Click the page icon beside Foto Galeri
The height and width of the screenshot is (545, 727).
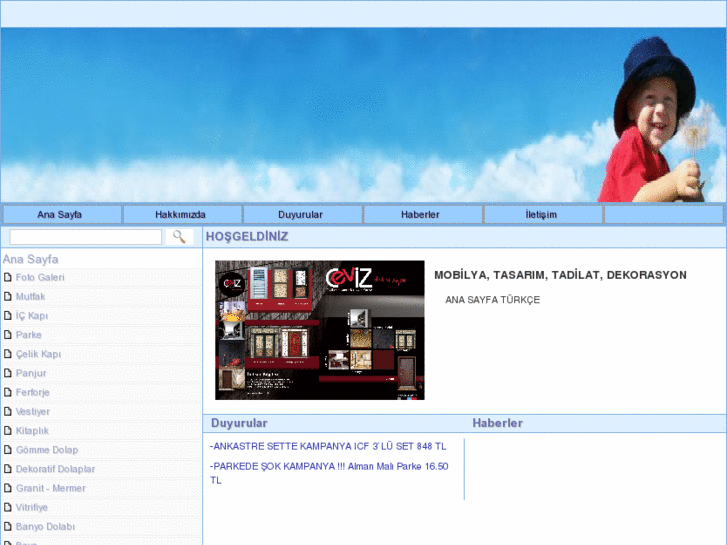point(7,277)
